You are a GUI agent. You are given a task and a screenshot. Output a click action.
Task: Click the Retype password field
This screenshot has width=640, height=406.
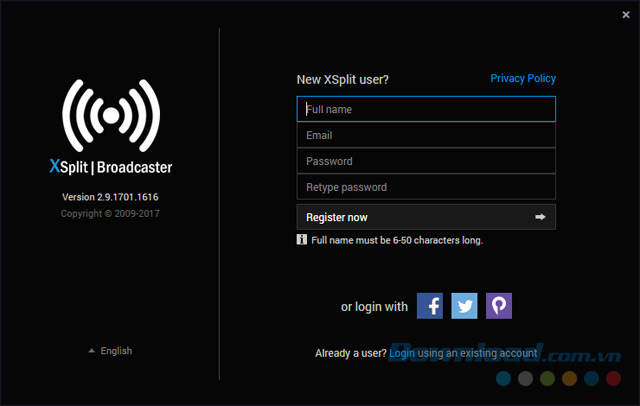pyautogui.click(x=426, y=187)
